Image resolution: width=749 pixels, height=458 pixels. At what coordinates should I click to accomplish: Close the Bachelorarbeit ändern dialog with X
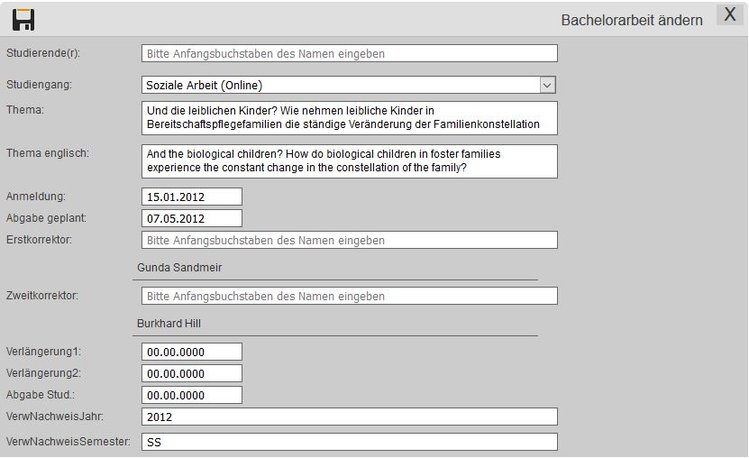coord(729,16)
